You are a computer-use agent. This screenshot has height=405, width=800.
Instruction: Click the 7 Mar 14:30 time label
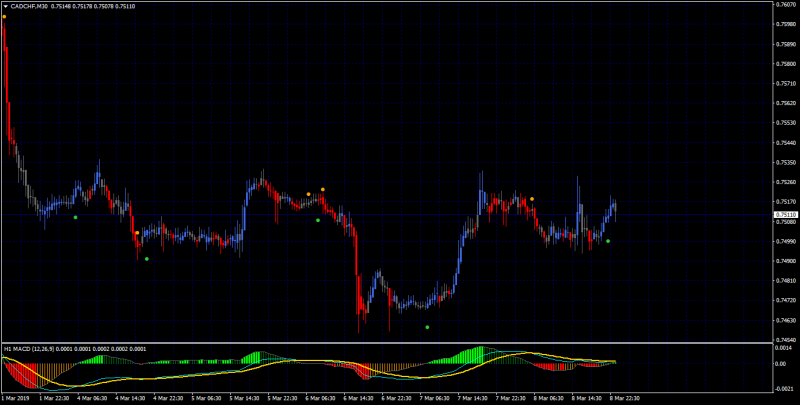[472, 398]
